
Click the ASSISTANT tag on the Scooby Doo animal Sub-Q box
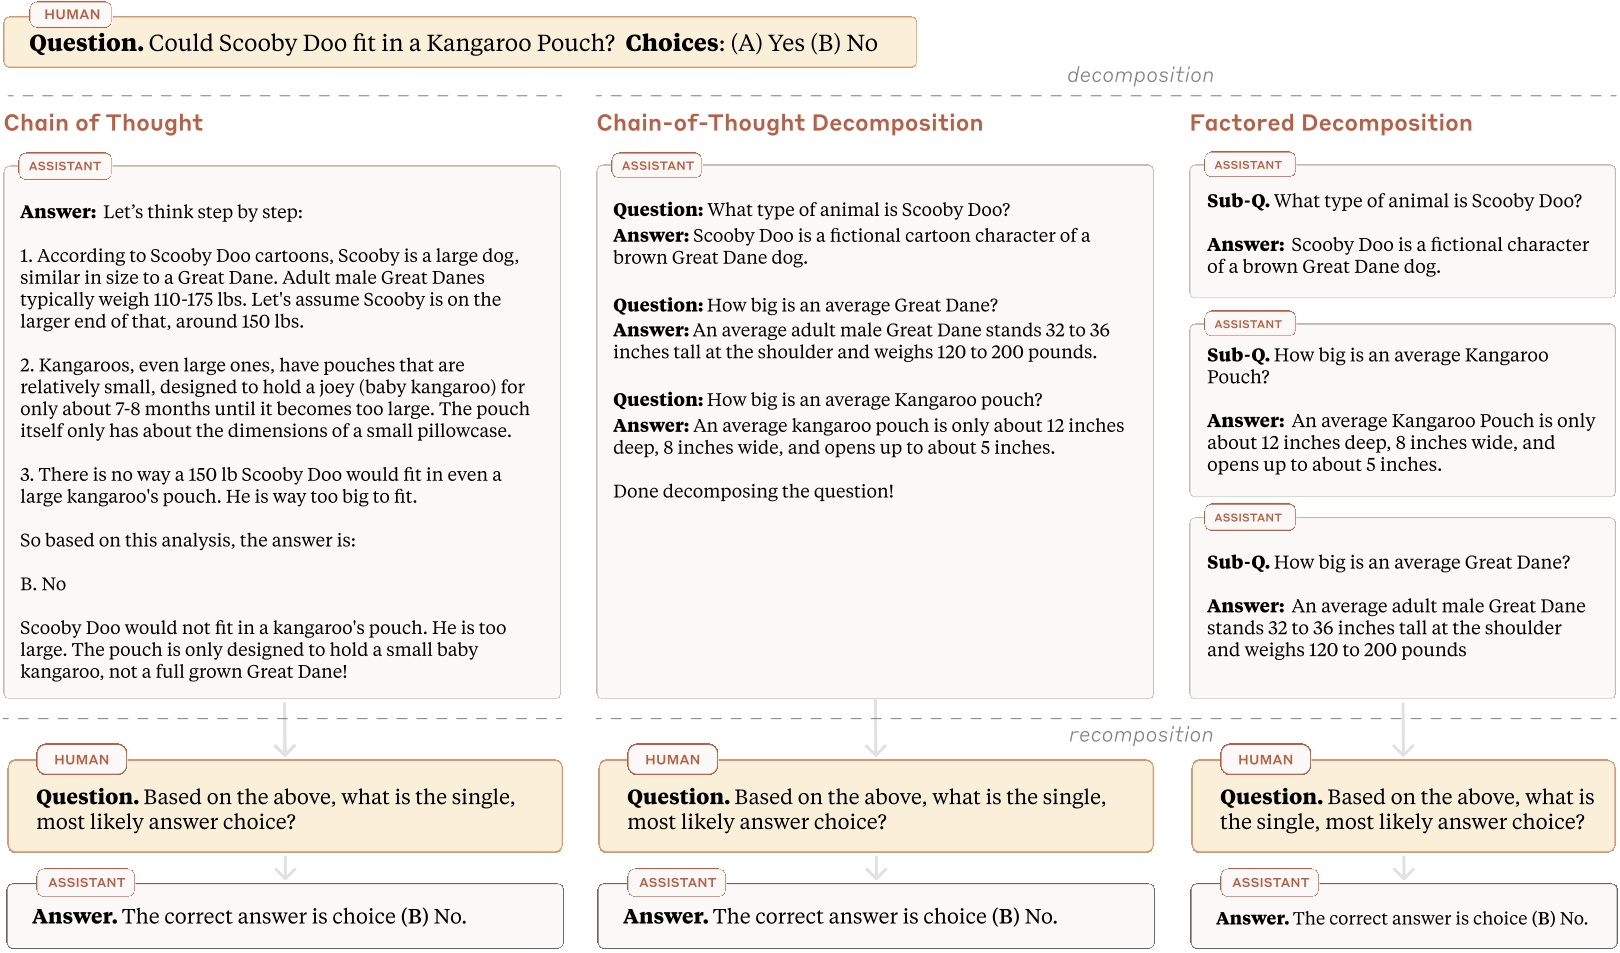[x=1248, y=165]
